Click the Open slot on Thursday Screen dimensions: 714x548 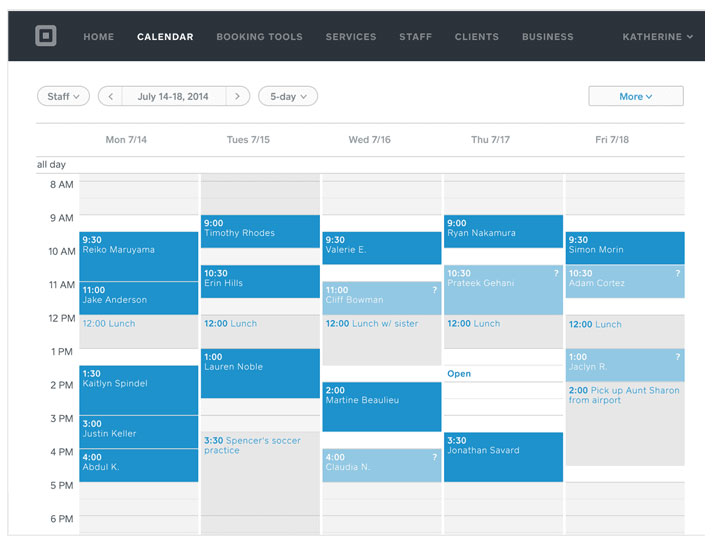pos(459,374)
